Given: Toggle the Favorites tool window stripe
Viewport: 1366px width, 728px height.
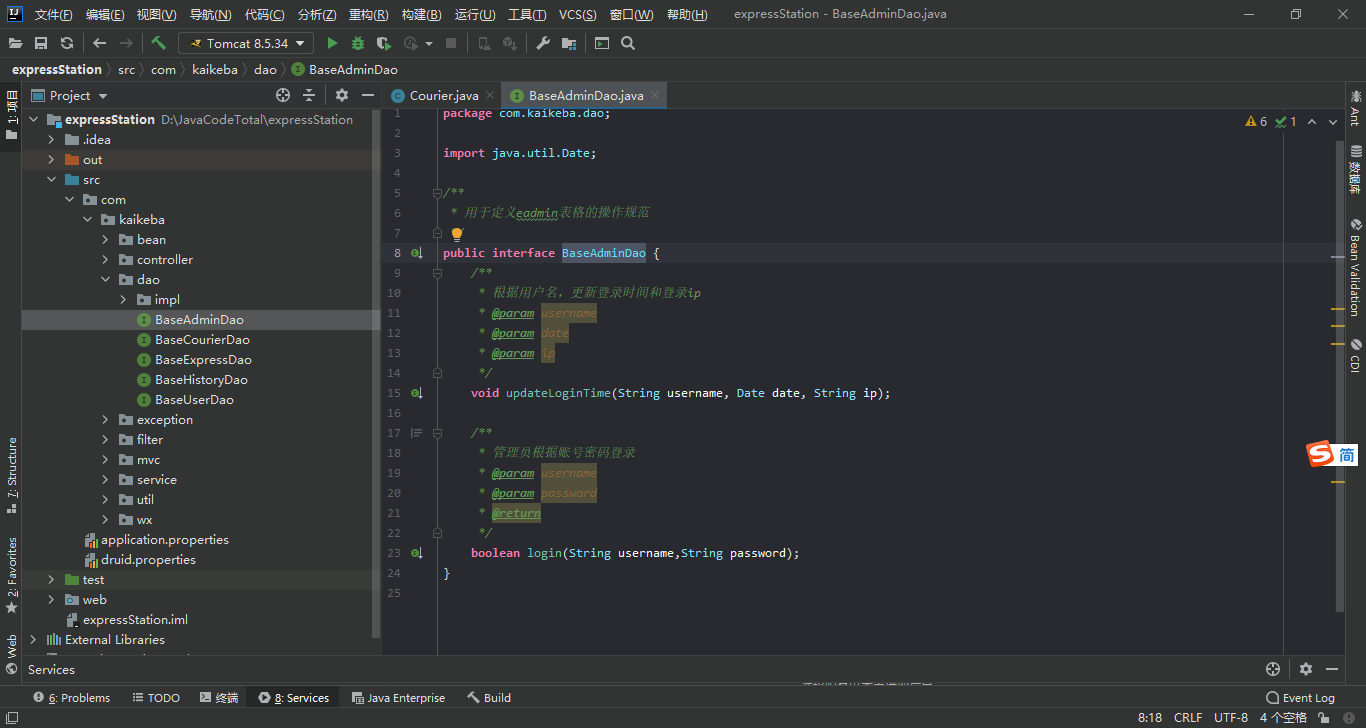Looking at the screenshot, I should pyautogui.click(x=12, y=574).
